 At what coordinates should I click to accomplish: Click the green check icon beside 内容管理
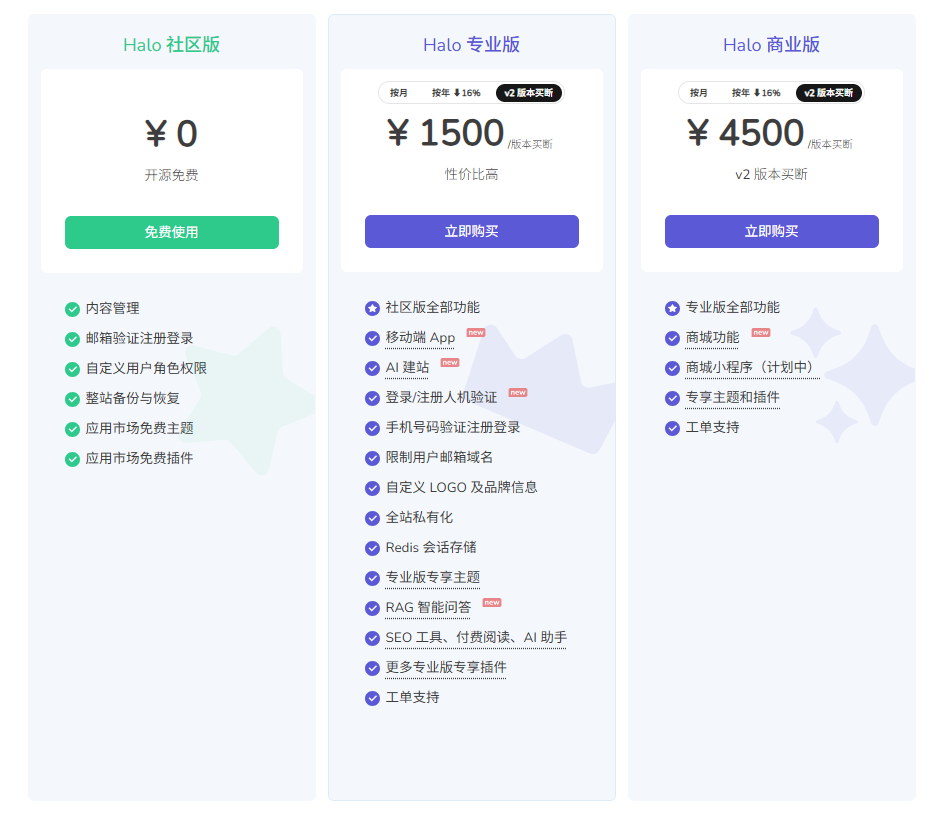pos(72,309)
